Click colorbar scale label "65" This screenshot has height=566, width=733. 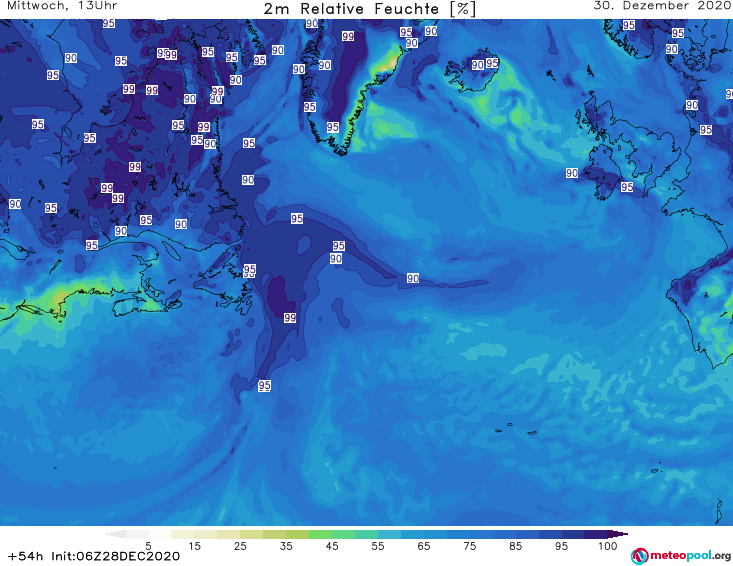[424, 546]
